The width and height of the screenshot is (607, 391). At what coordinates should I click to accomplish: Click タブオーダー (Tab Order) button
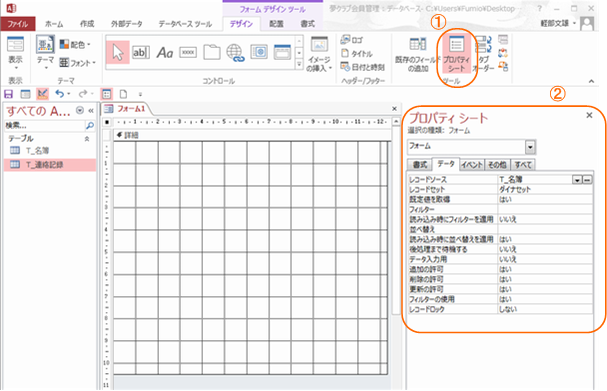click(484, 54)
